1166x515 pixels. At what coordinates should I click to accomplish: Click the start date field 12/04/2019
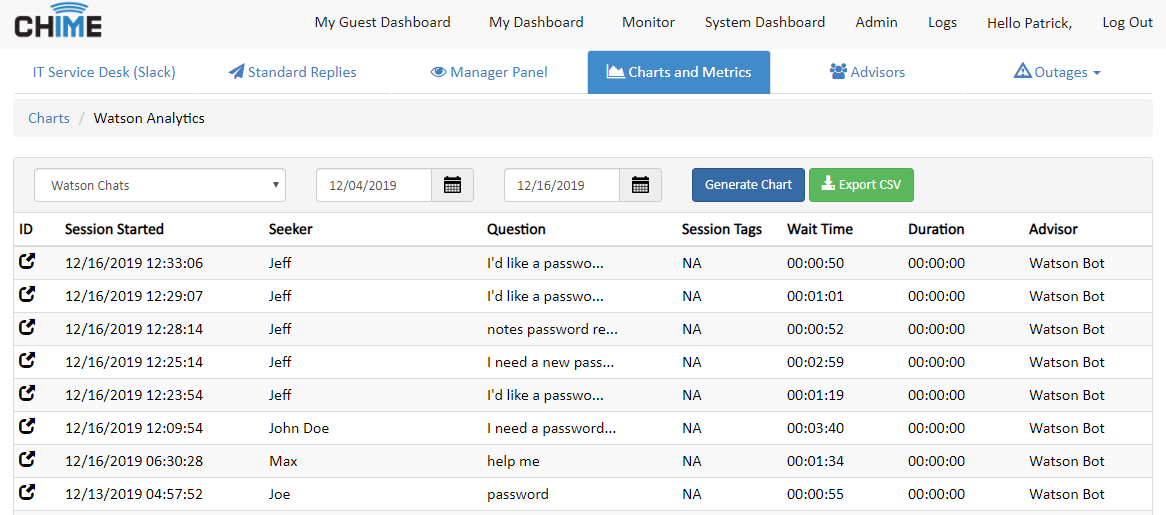click(374, 185)
